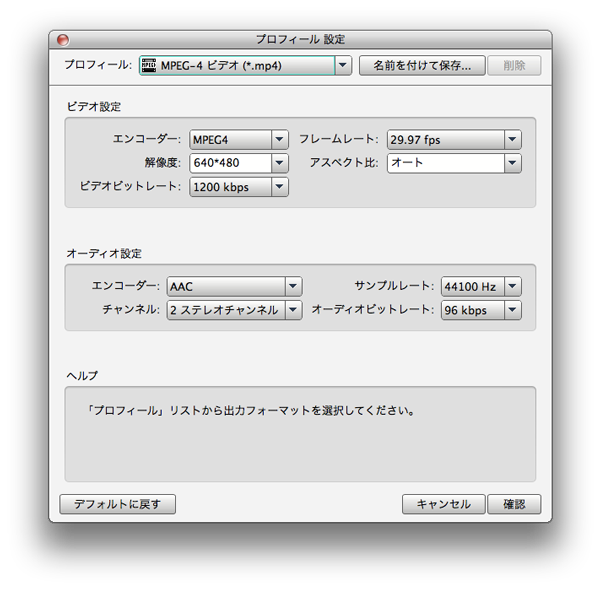Click 名前を付けて保存... button

pos(422,65)
